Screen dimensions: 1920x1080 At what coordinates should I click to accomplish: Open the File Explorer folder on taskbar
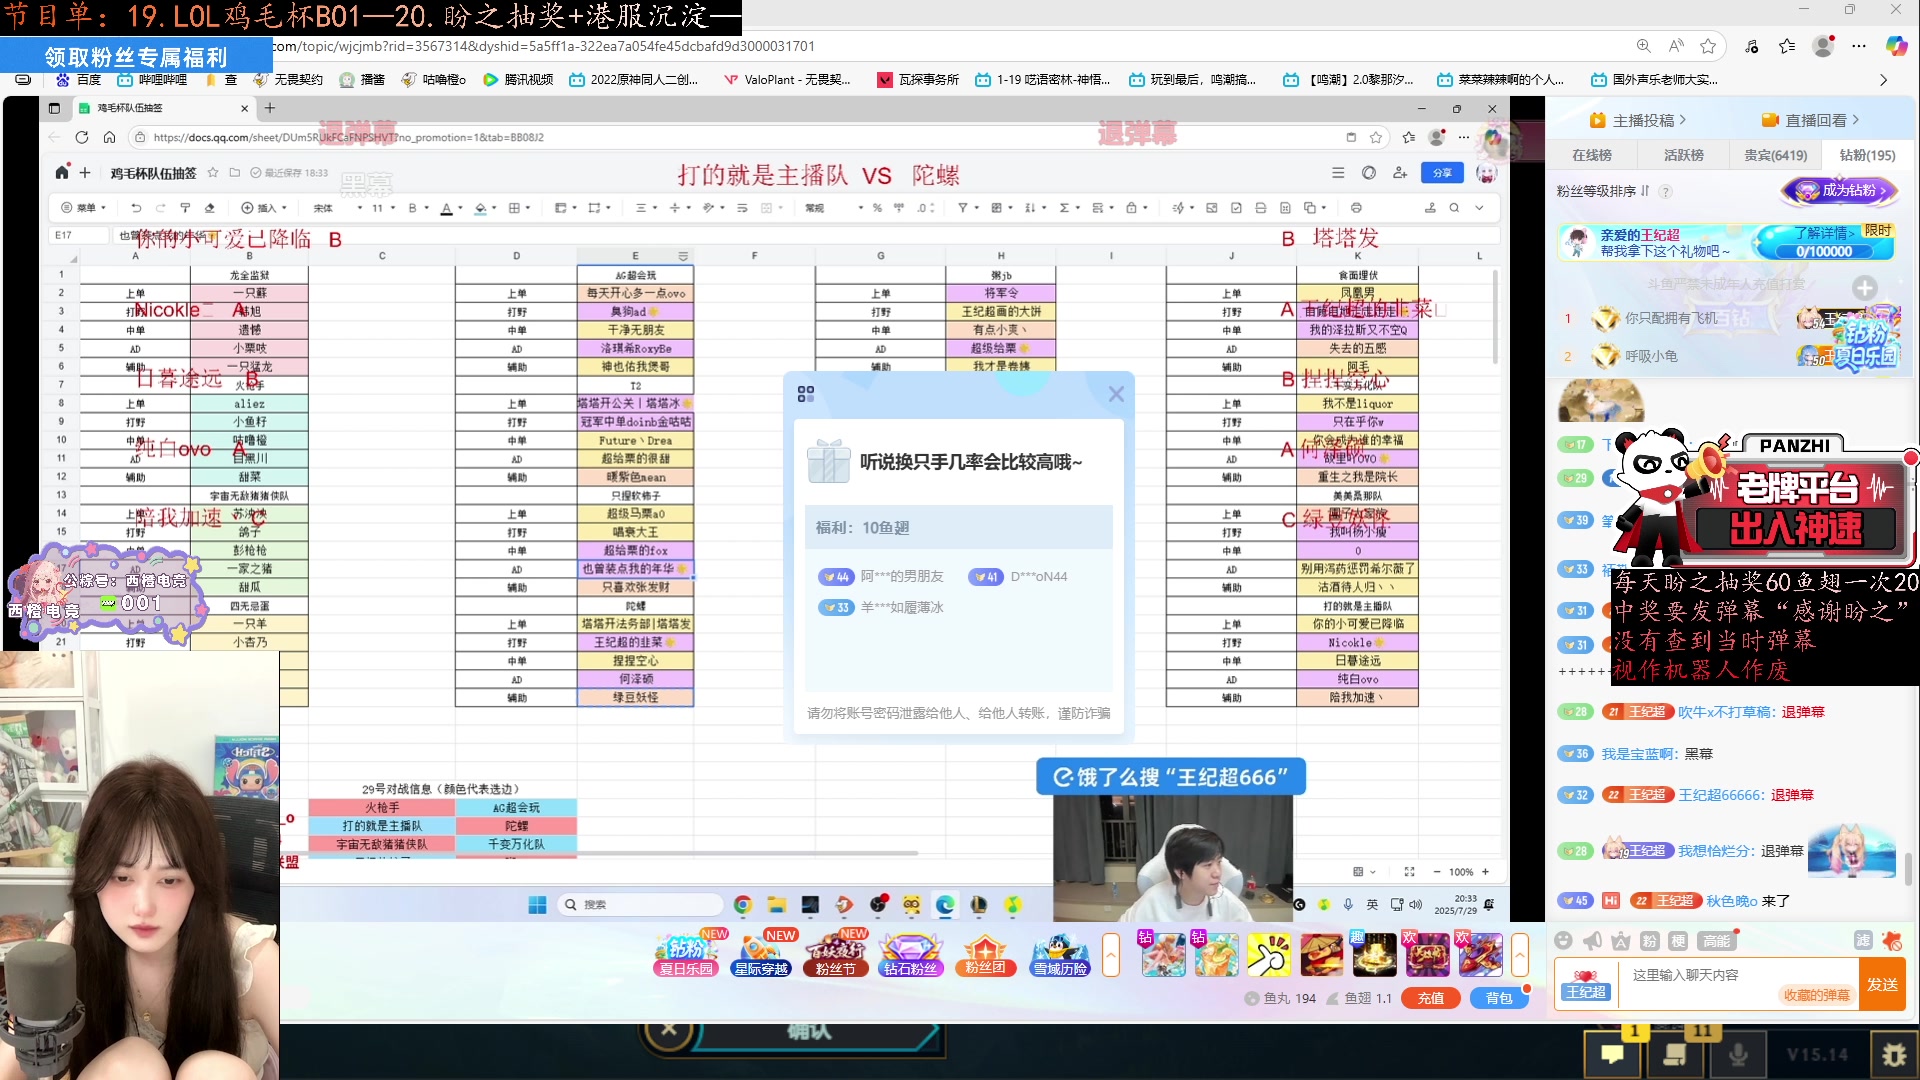click(x=777, y=904)
